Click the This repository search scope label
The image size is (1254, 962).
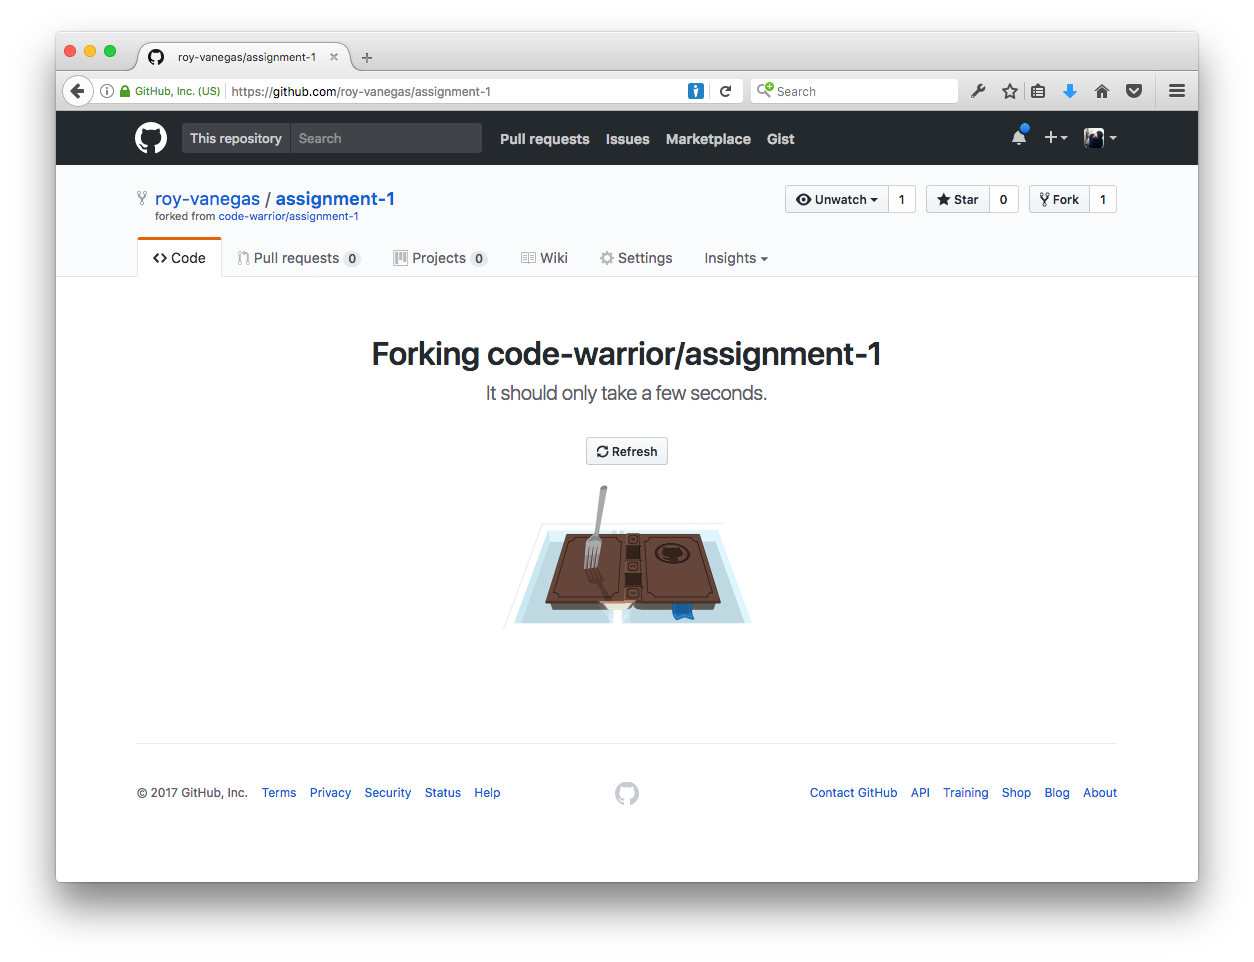point(236,138)
